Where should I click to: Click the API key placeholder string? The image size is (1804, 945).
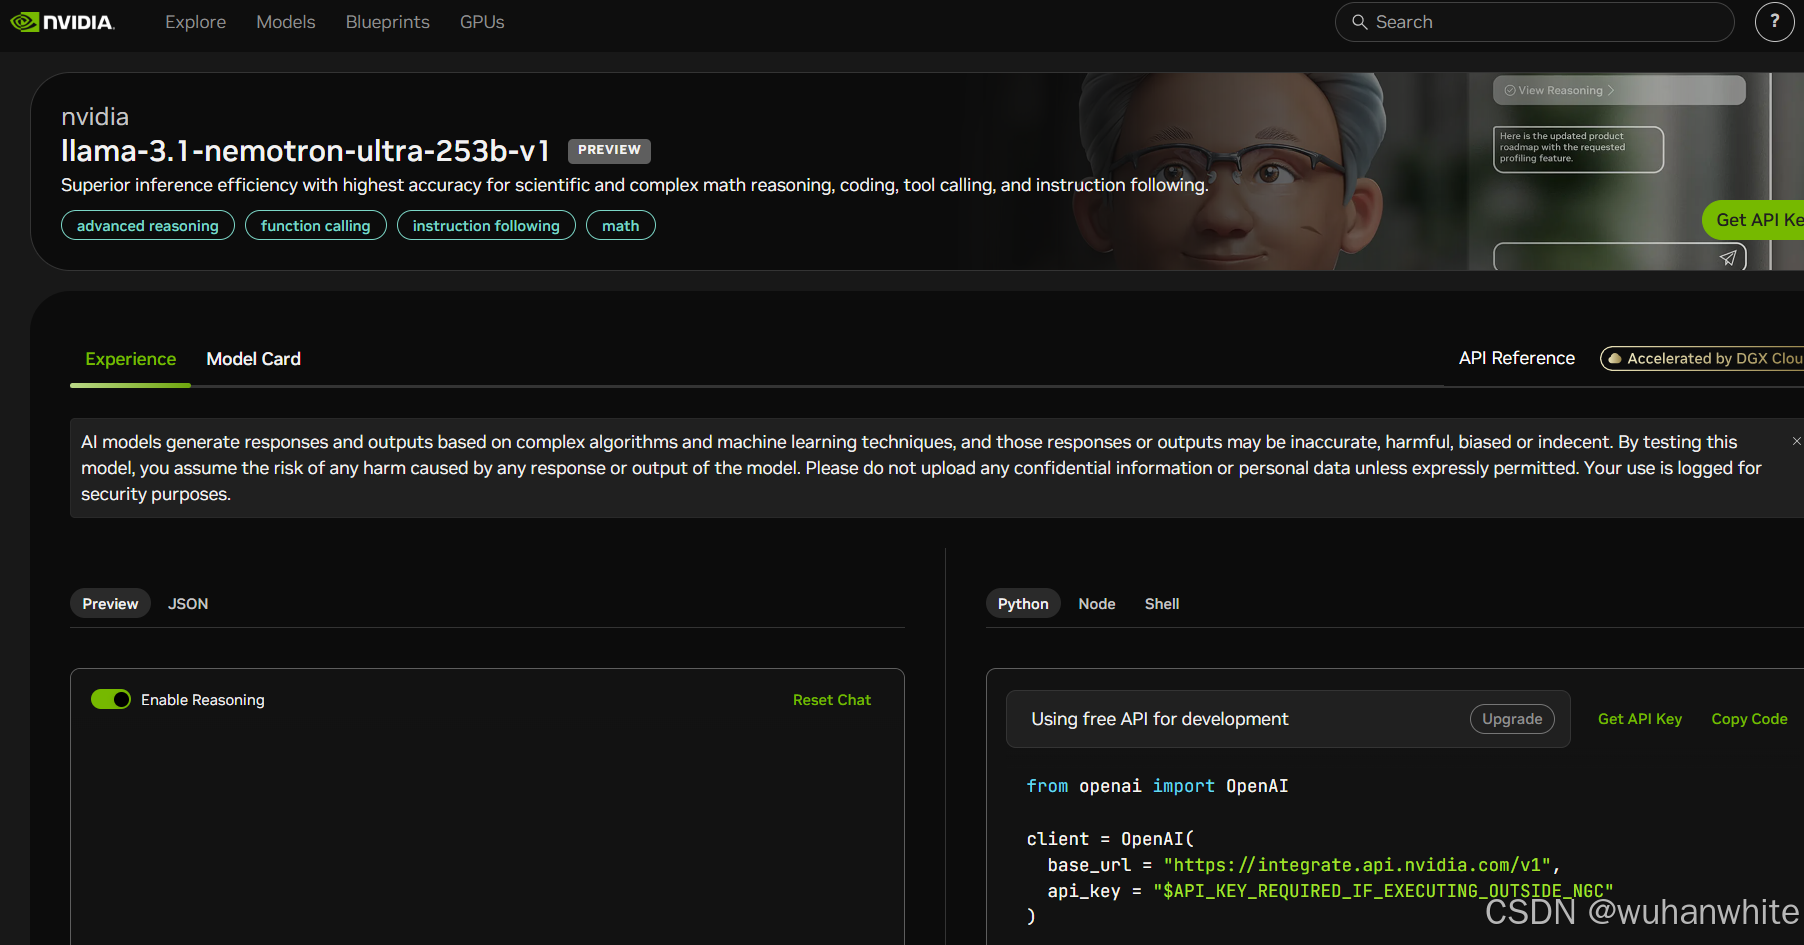click(x=1383, y=891)
